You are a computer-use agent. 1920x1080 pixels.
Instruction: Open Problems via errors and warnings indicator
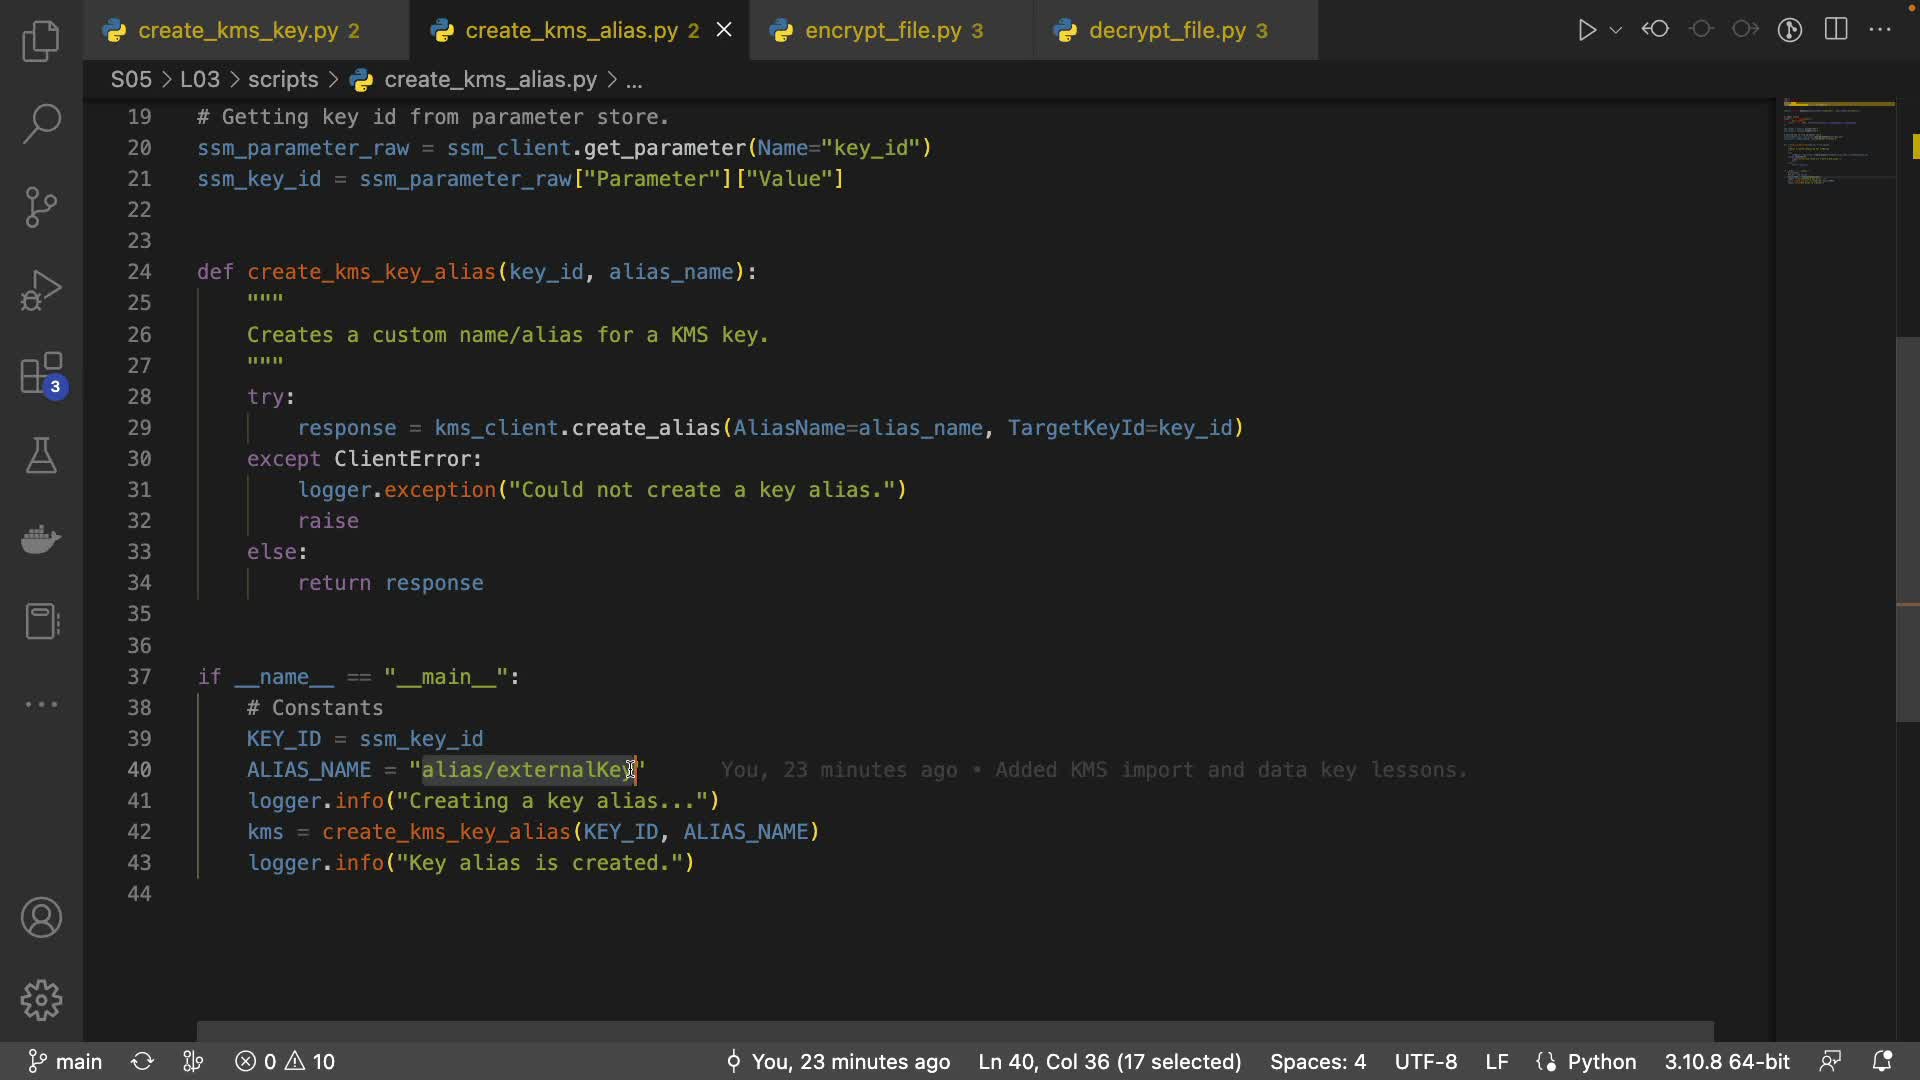(286, 1061)
